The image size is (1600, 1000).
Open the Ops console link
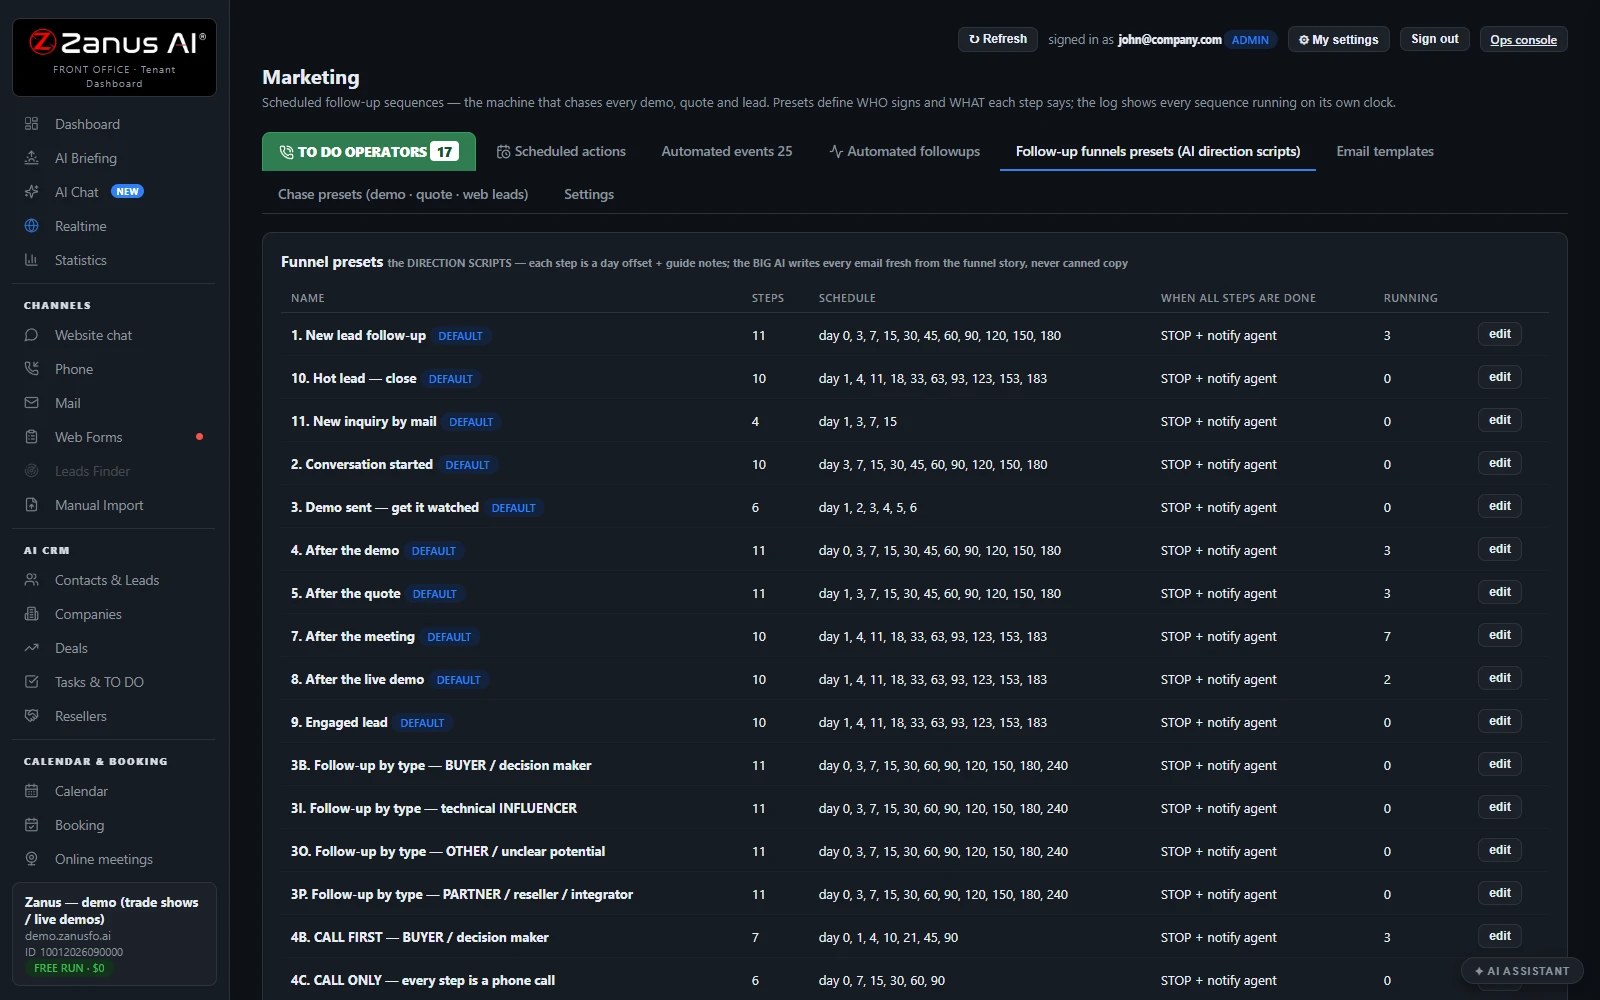(x=1523, y=40)
